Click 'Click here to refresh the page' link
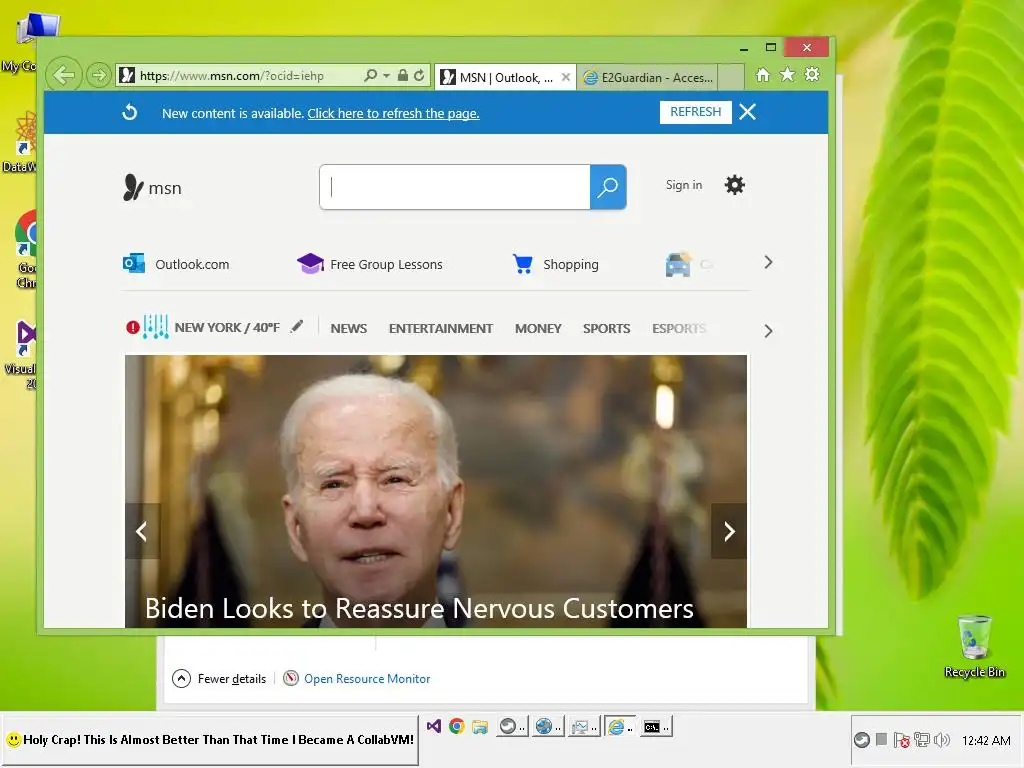1024x768 pixels. (x=393, y=114)
